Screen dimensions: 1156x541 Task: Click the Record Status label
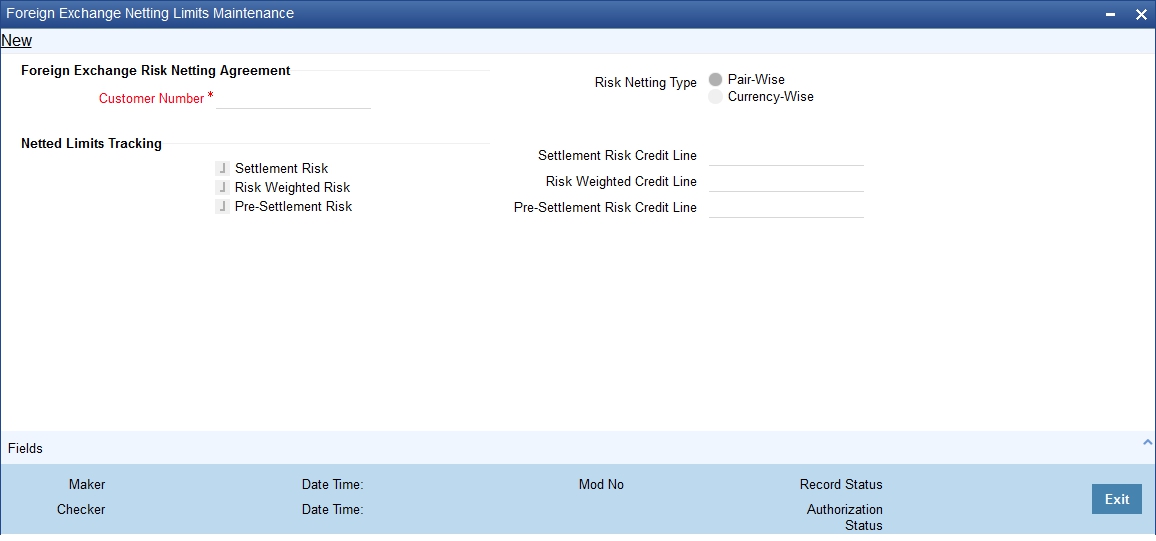click(841, 484)
